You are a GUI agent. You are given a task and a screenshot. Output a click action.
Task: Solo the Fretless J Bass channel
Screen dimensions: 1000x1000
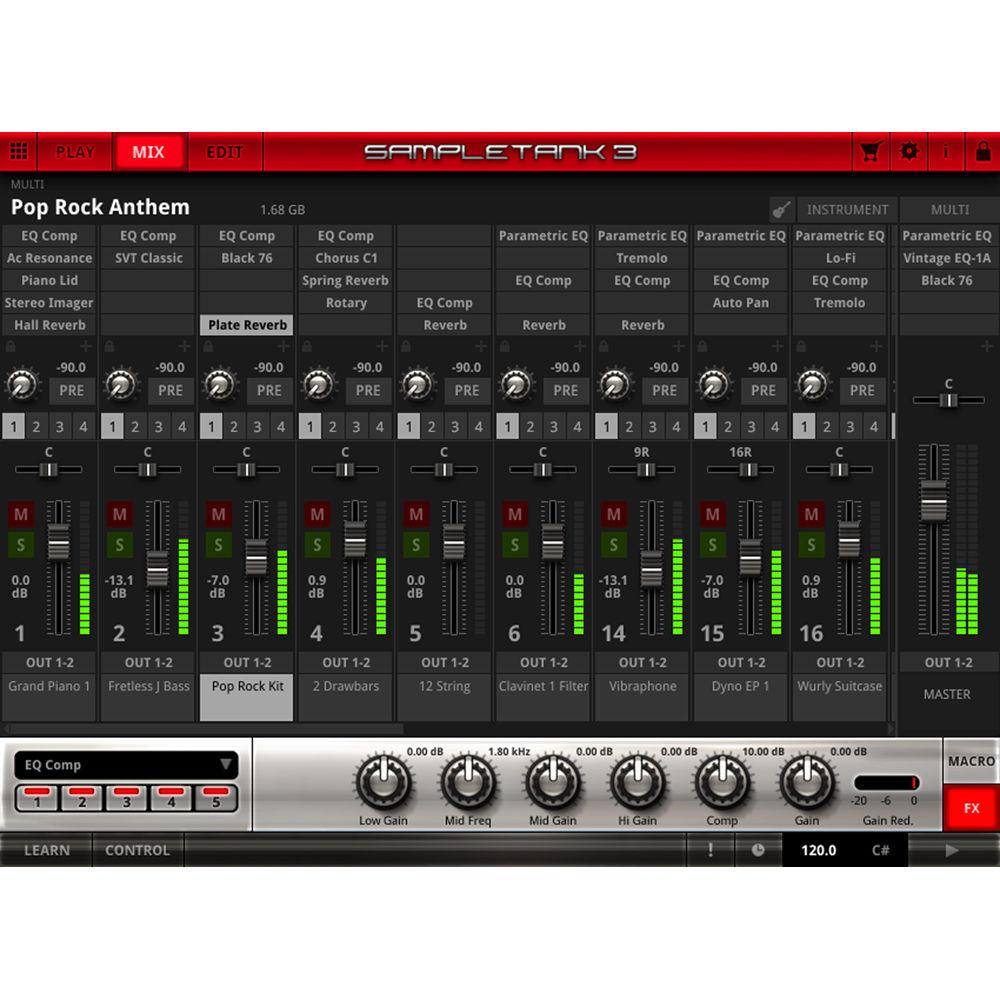tap(119, 545)
